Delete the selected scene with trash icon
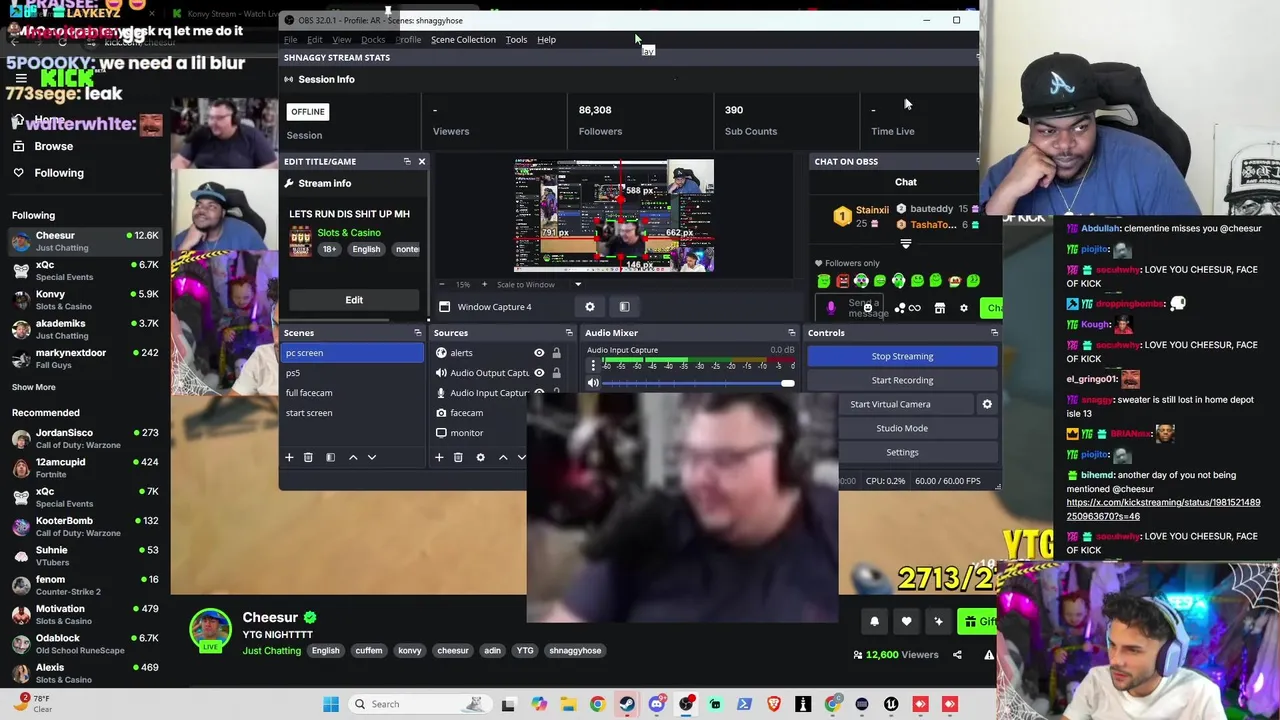Viewport: 1280px width, 720px height. pos(308,457)
